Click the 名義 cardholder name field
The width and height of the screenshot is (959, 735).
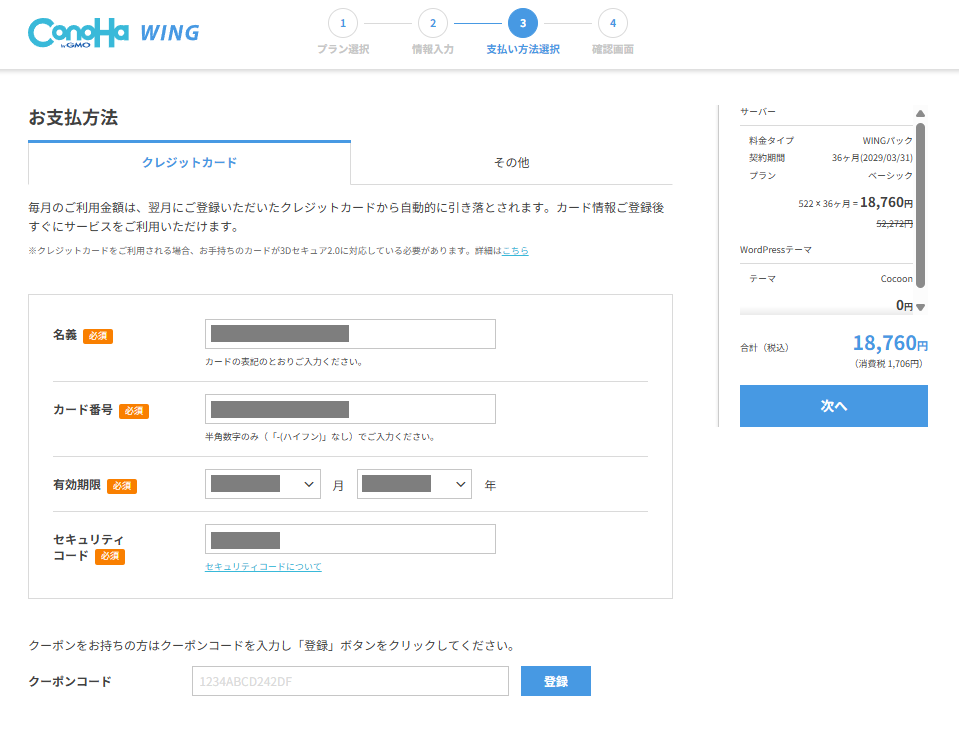(x=349, y=333)
